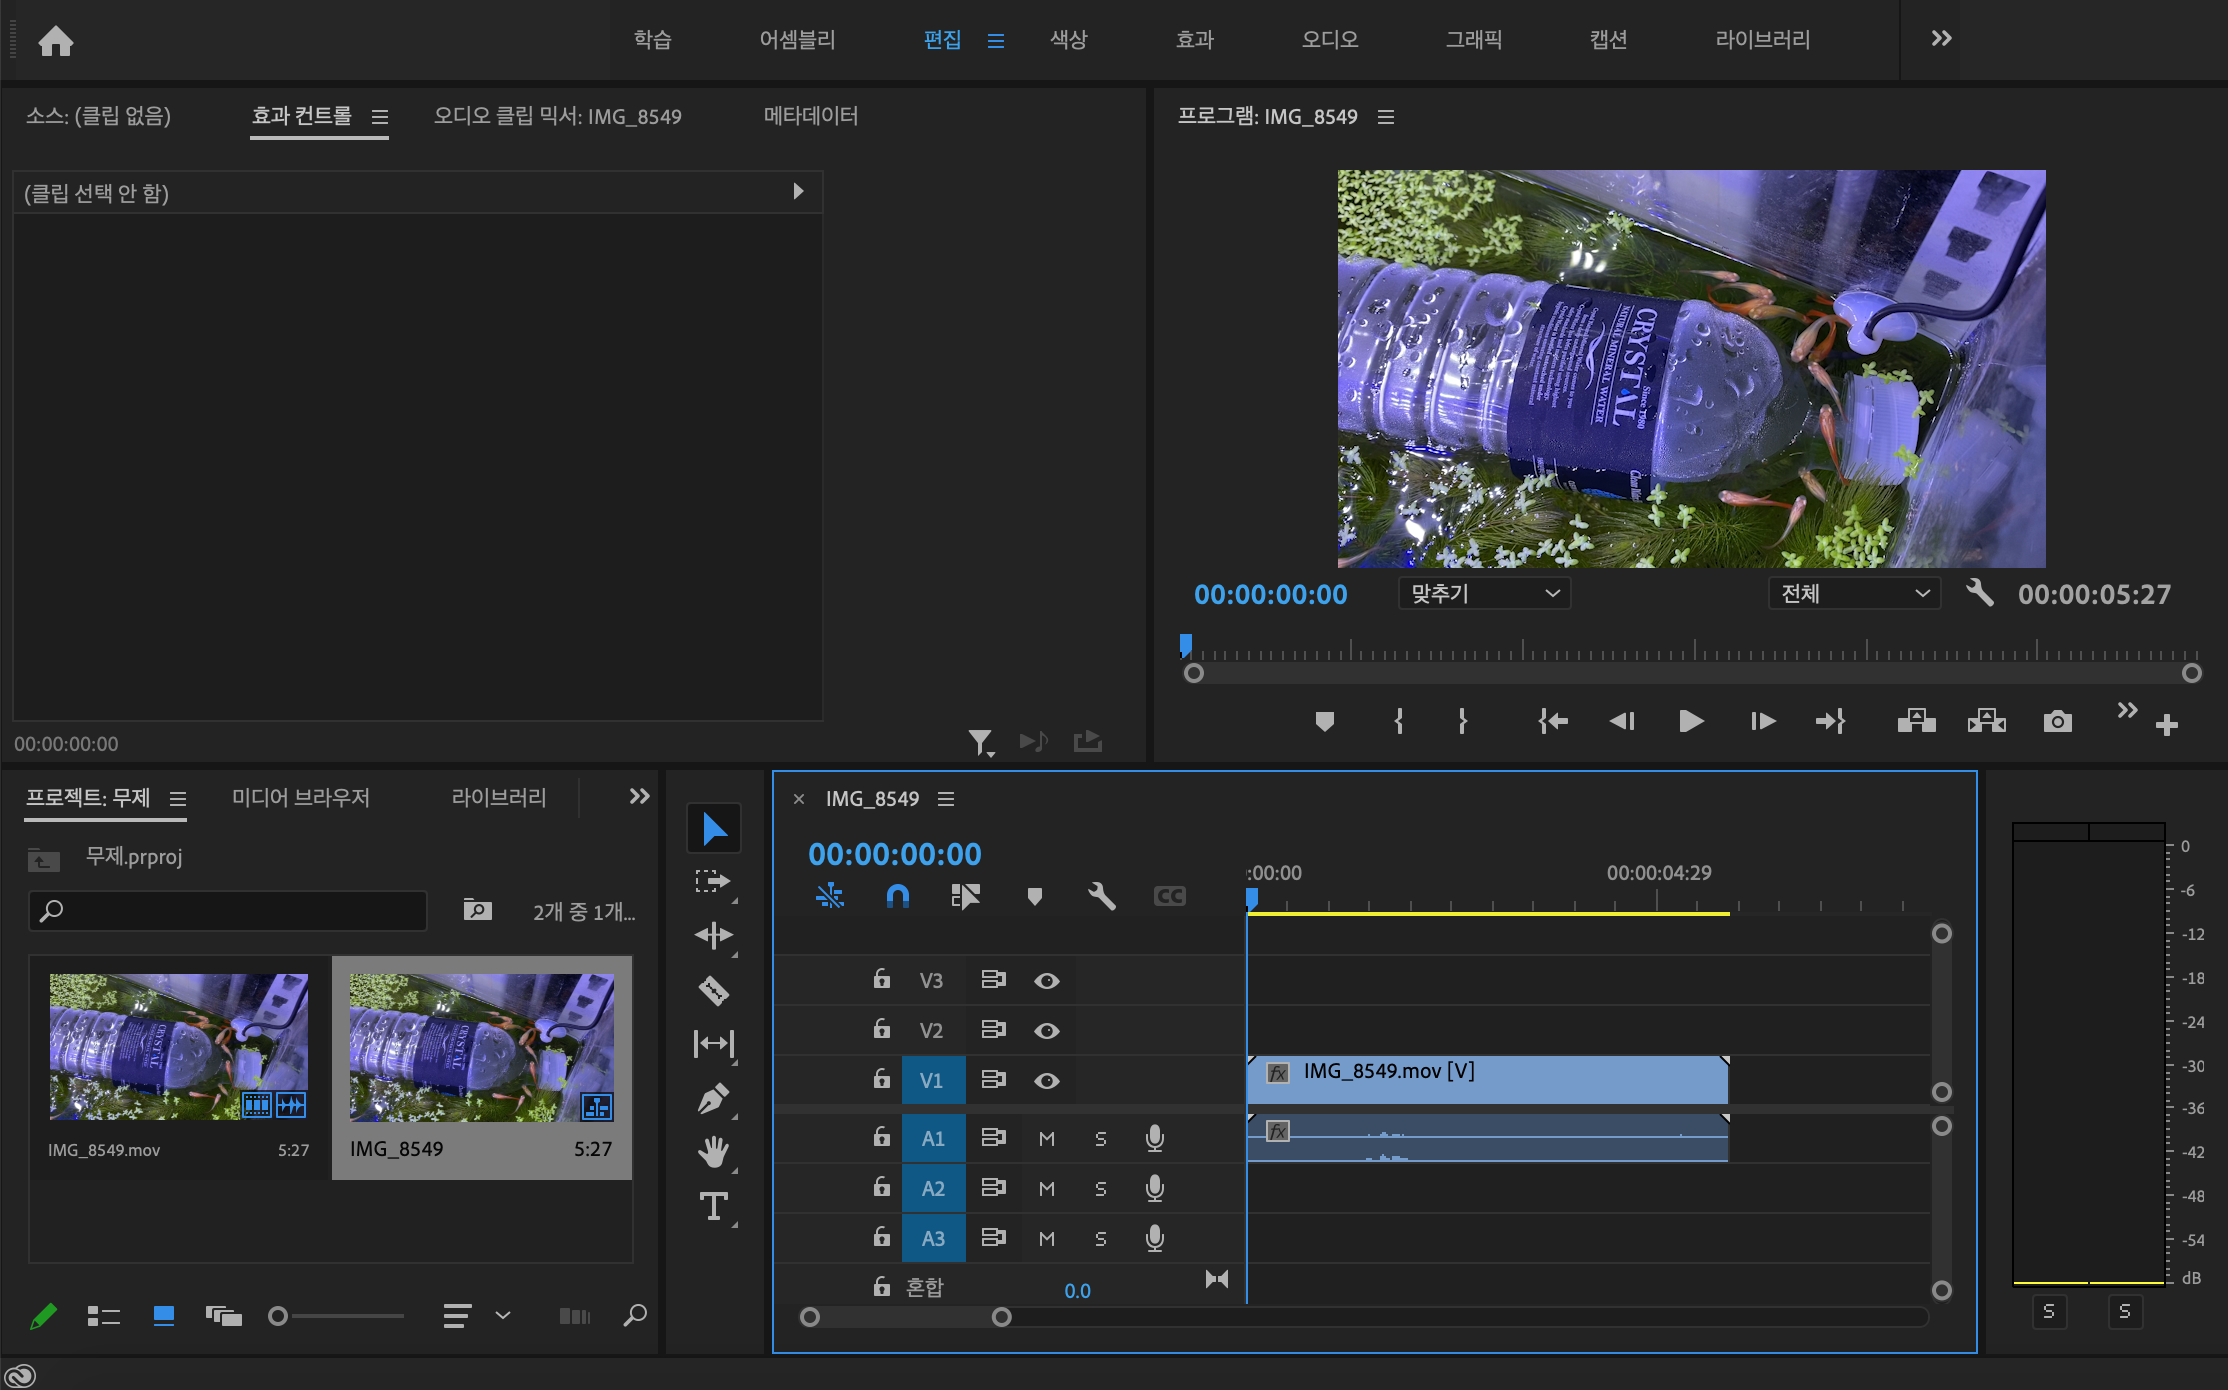
Task: Toggle track lock for V1
Action: pyautogui.click(x=881, y=1079)
